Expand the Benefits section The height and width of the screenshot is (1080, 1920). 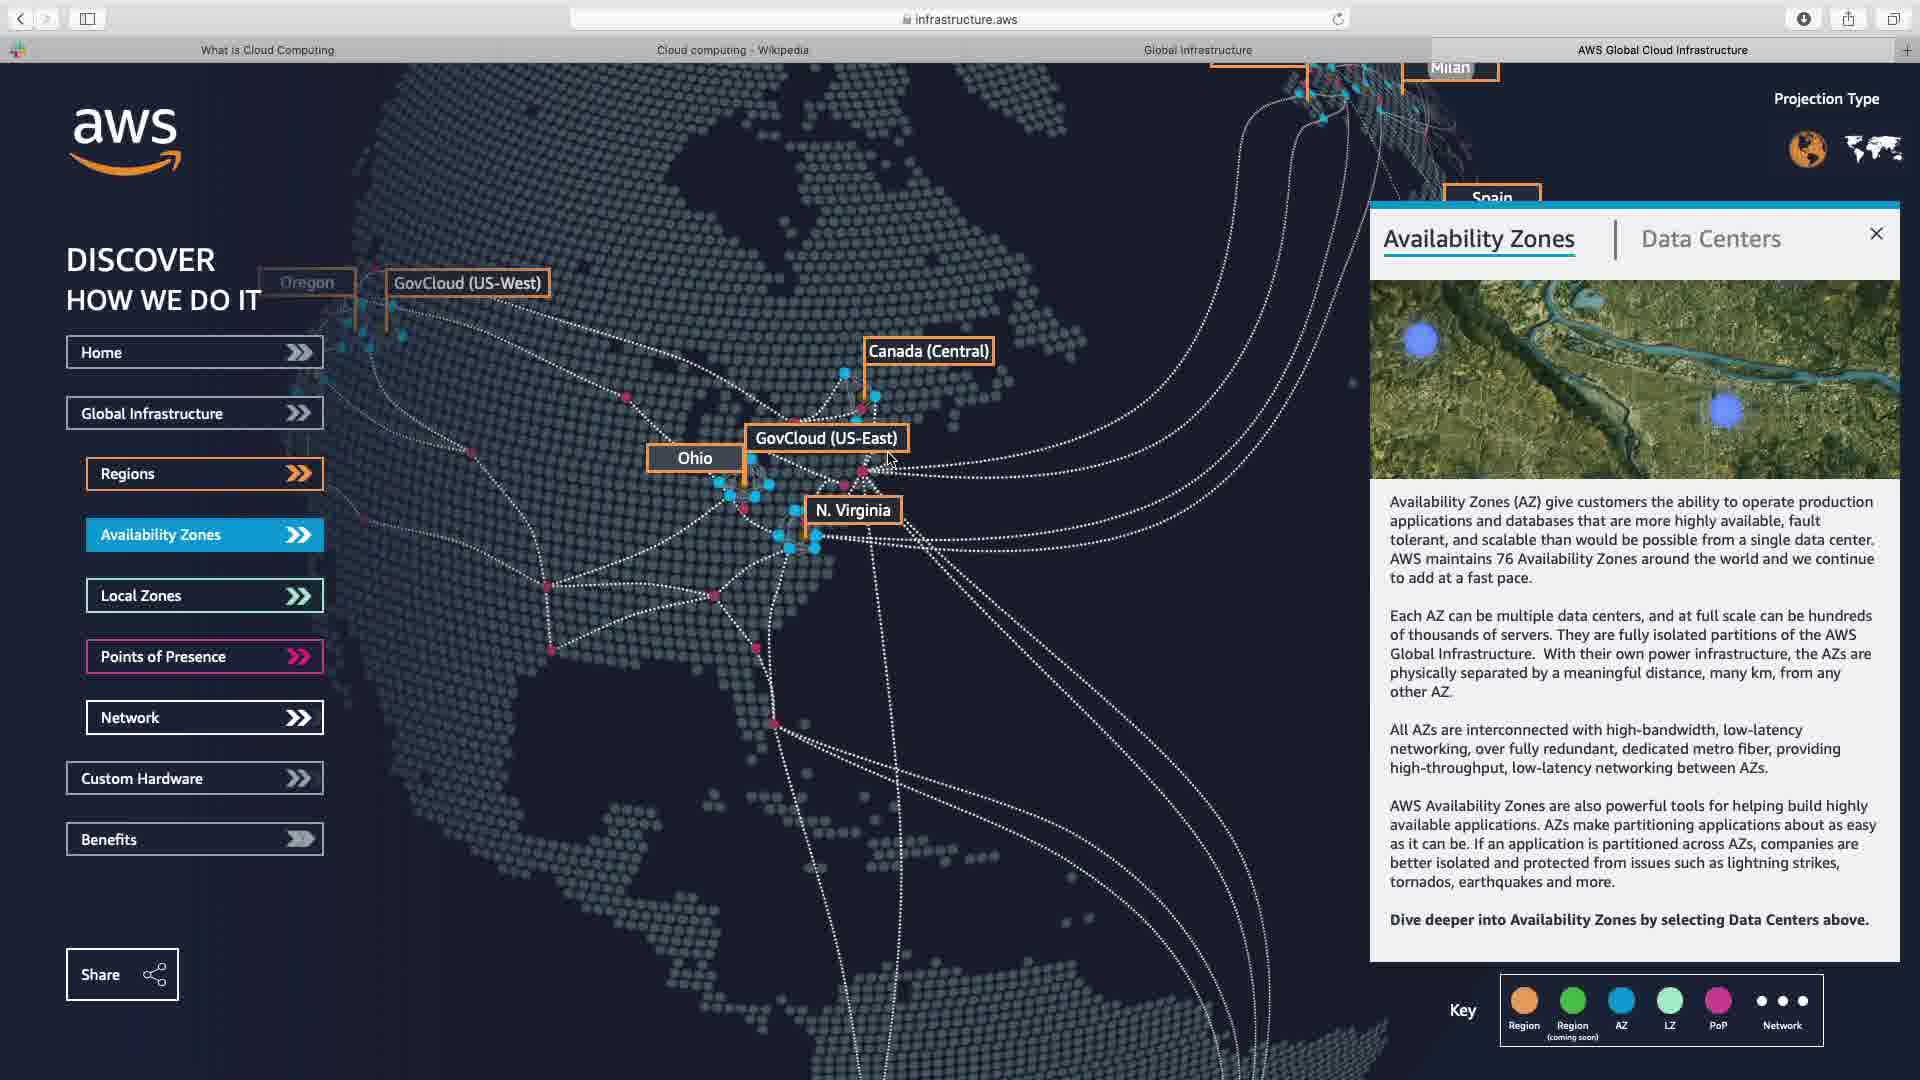pyautogui.click(x=195, y=839)
